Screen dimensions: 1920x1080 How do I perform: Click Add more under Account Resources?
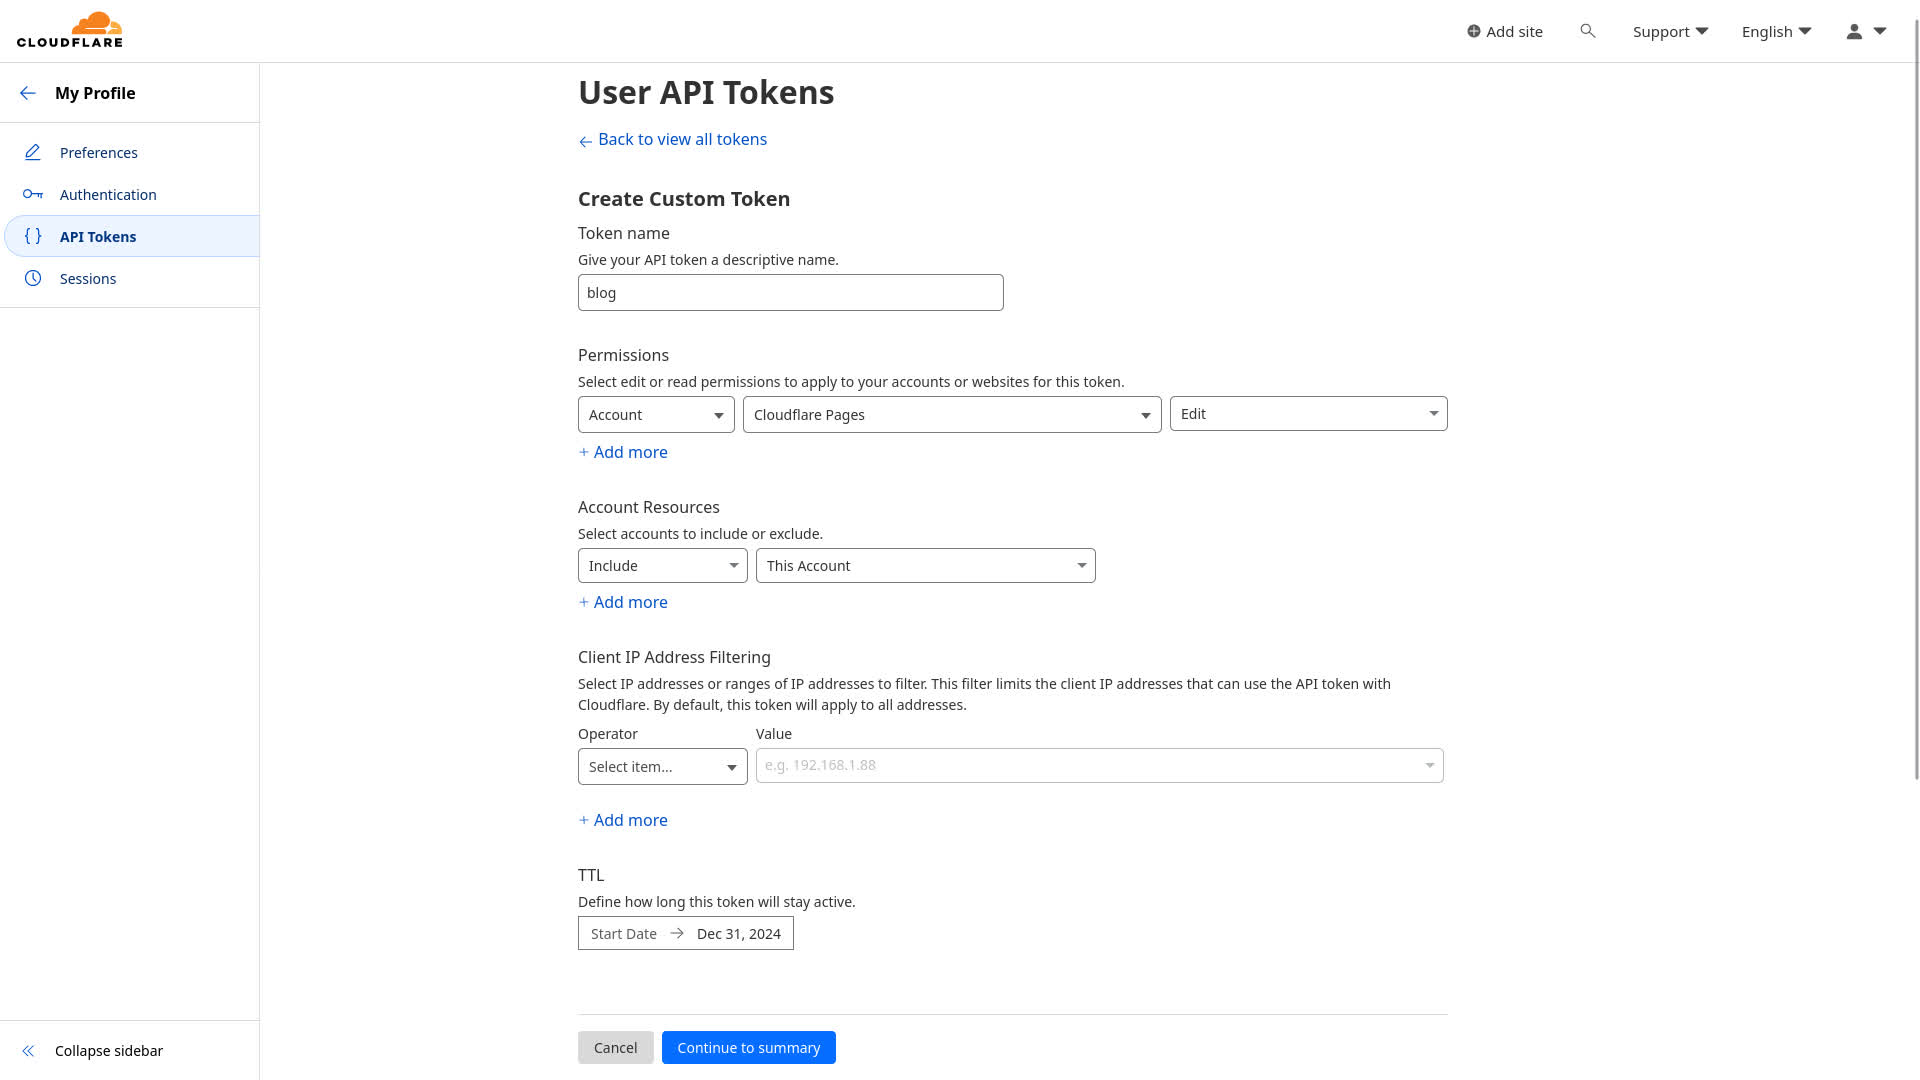point(622,602)
